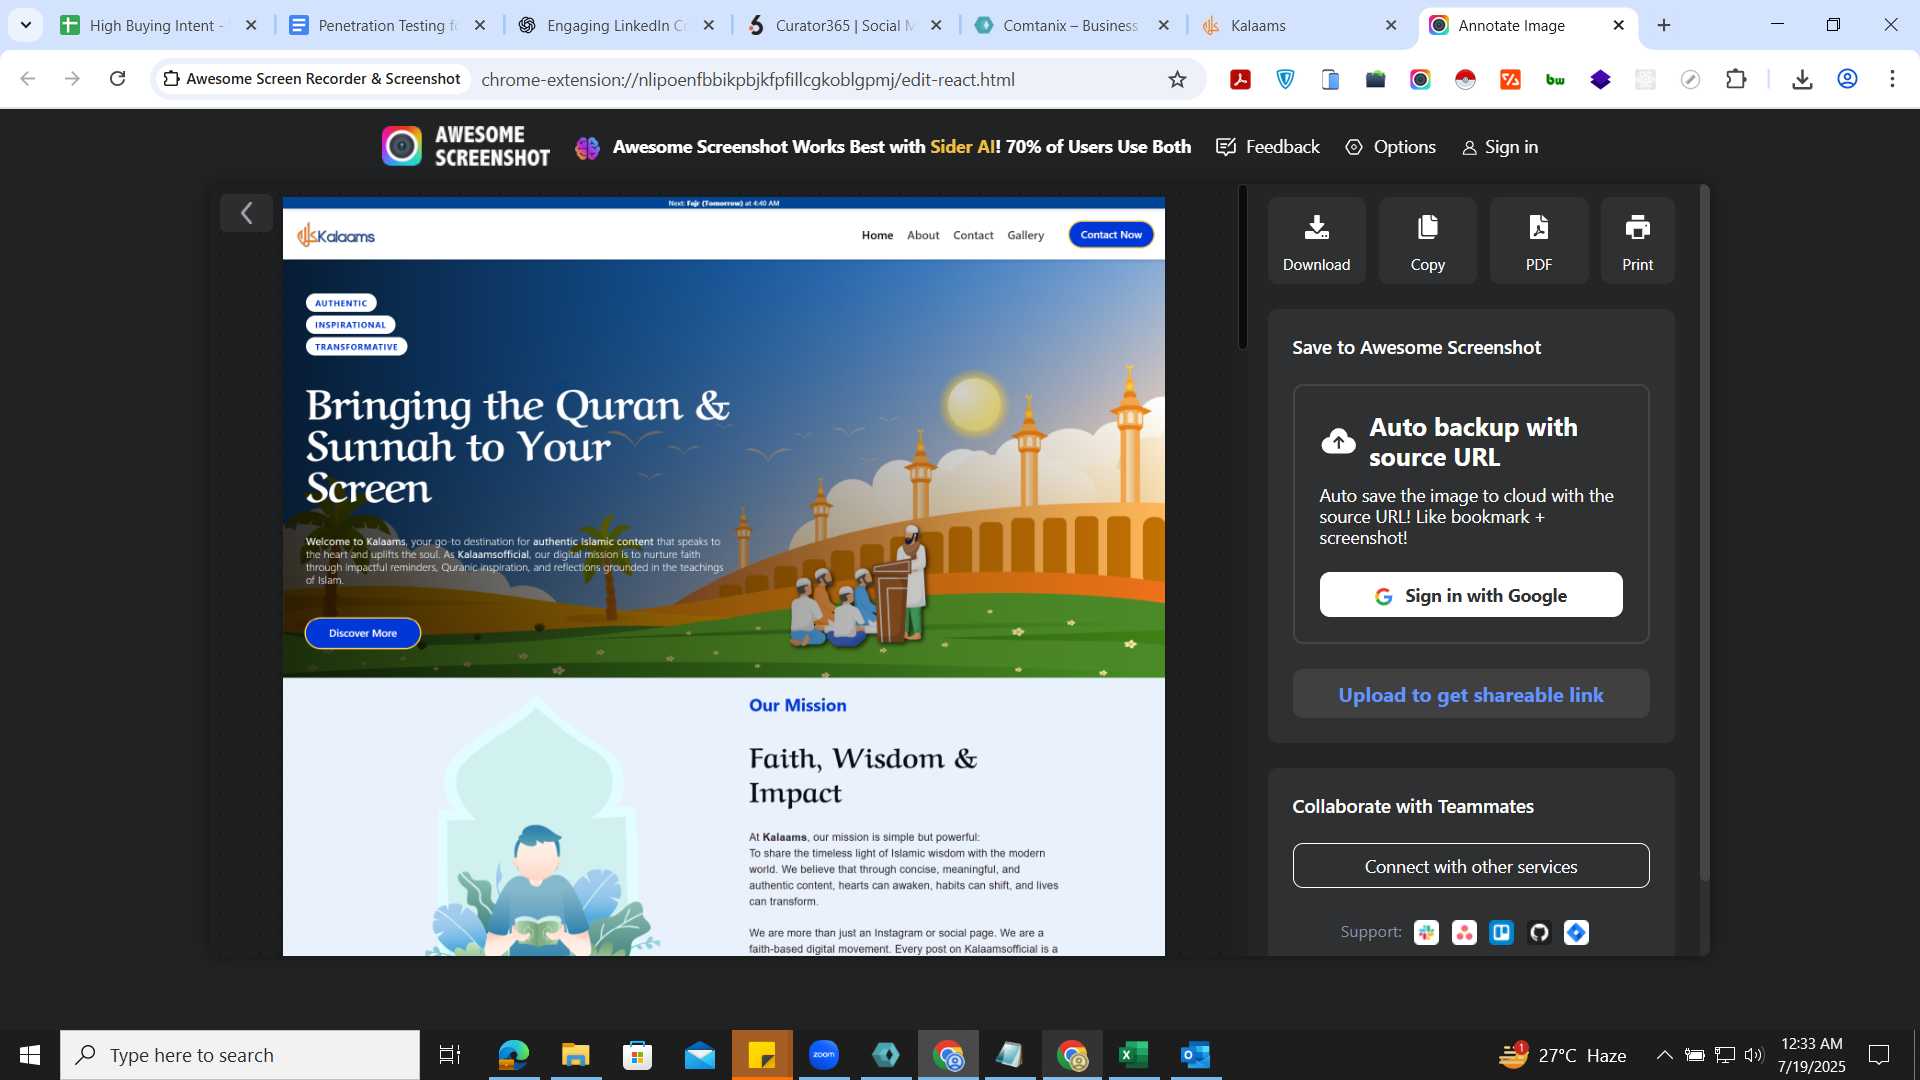Open File Explorer from taskbar
The height and width of the screenshot is (1080, 1920).
(x=575, y=1055)
